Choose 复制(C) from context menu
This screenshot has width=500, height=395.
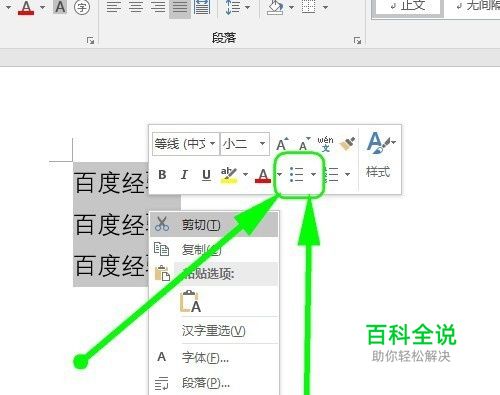coord(214,250)
